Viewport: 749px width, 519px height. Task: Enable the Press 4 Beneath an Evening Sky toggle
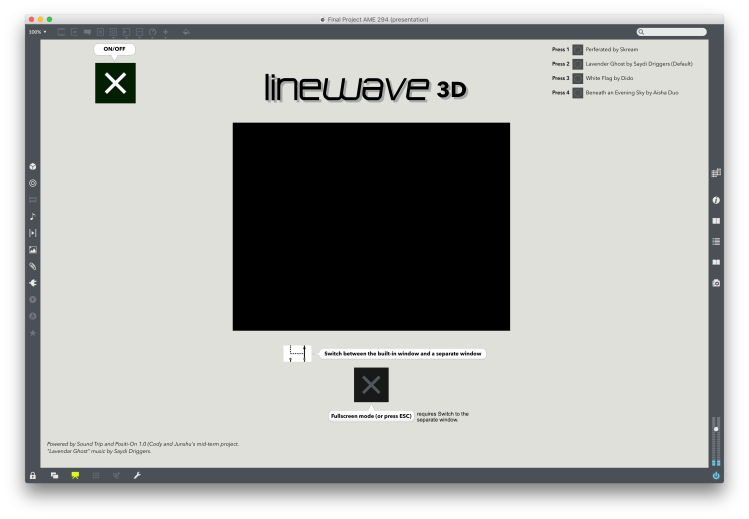(x=578, y=93)
